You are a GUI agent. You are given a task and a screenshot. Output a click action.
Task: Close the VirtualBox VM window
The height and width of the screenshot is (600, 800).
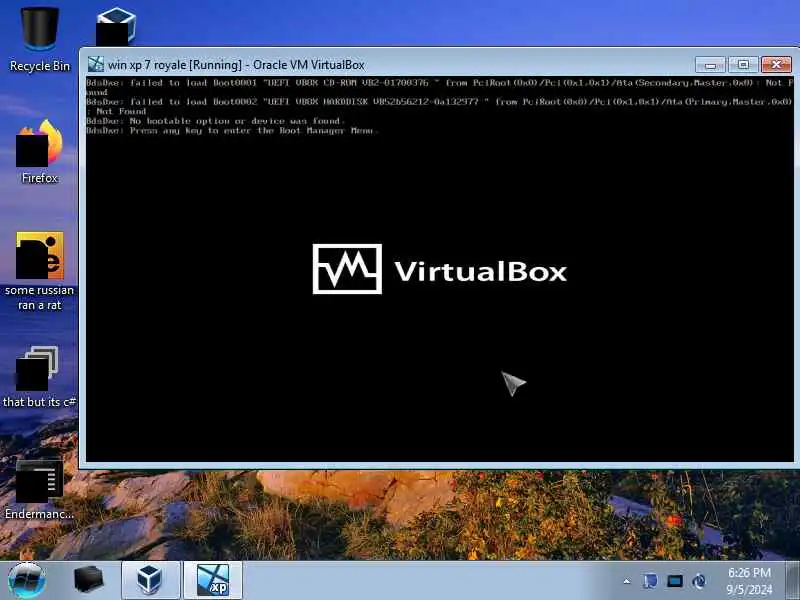pyautogui.click(x=776, y=65)
